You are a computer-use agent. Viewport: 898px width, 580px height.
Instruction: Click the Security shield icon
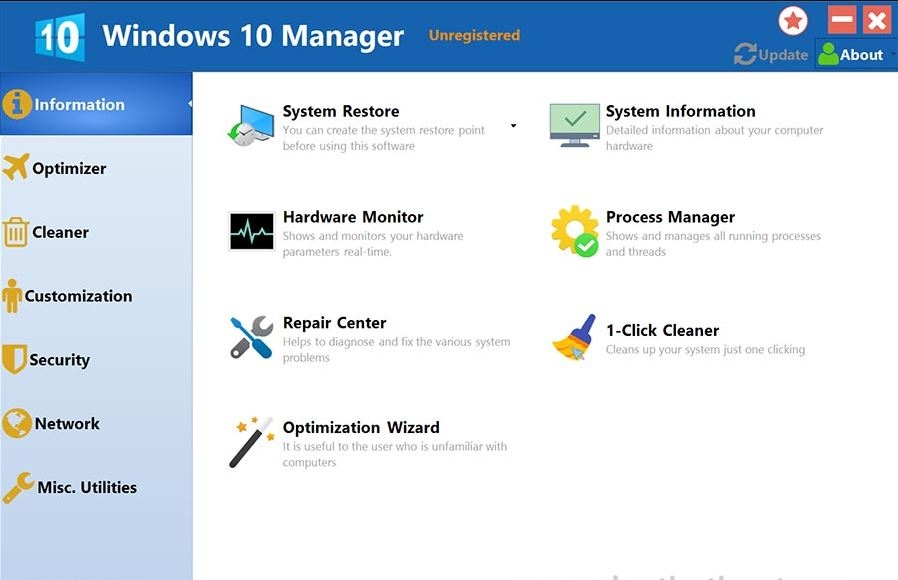pyautogui.click(x=14, y=359)
